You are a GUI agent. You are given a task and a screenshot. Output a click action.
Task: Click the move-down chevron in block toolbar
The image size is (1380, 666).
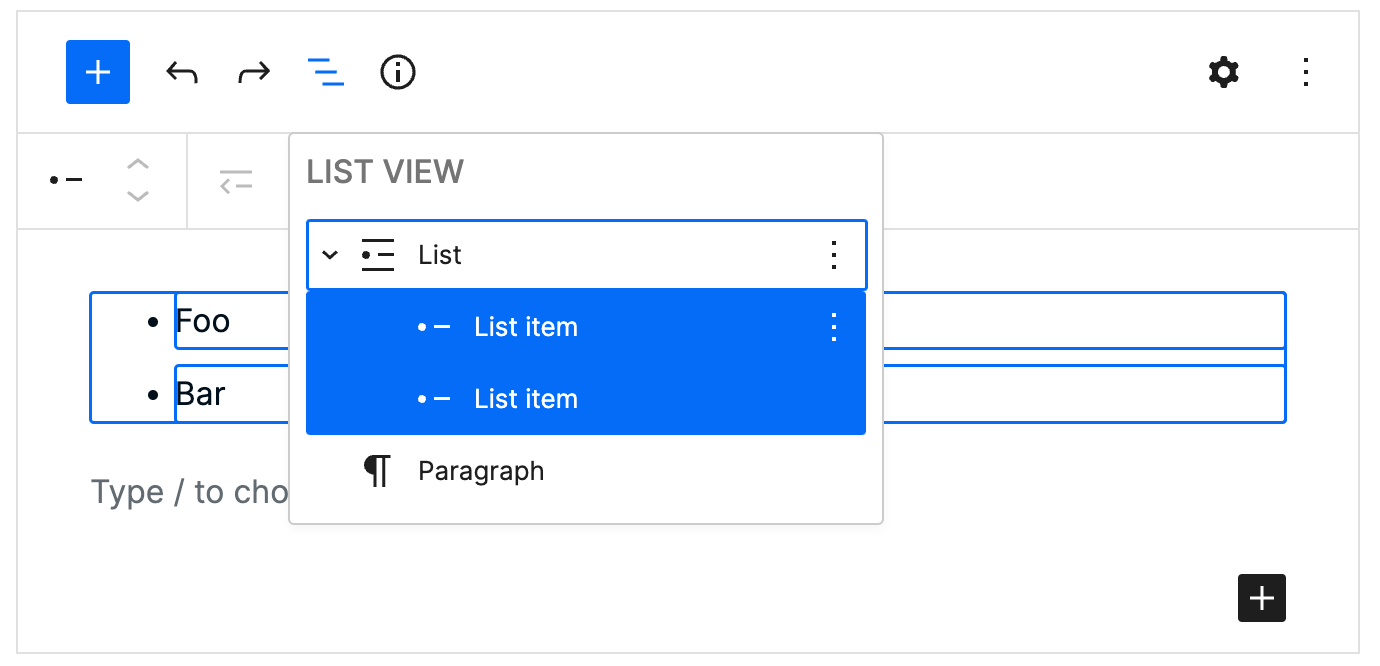137,198
